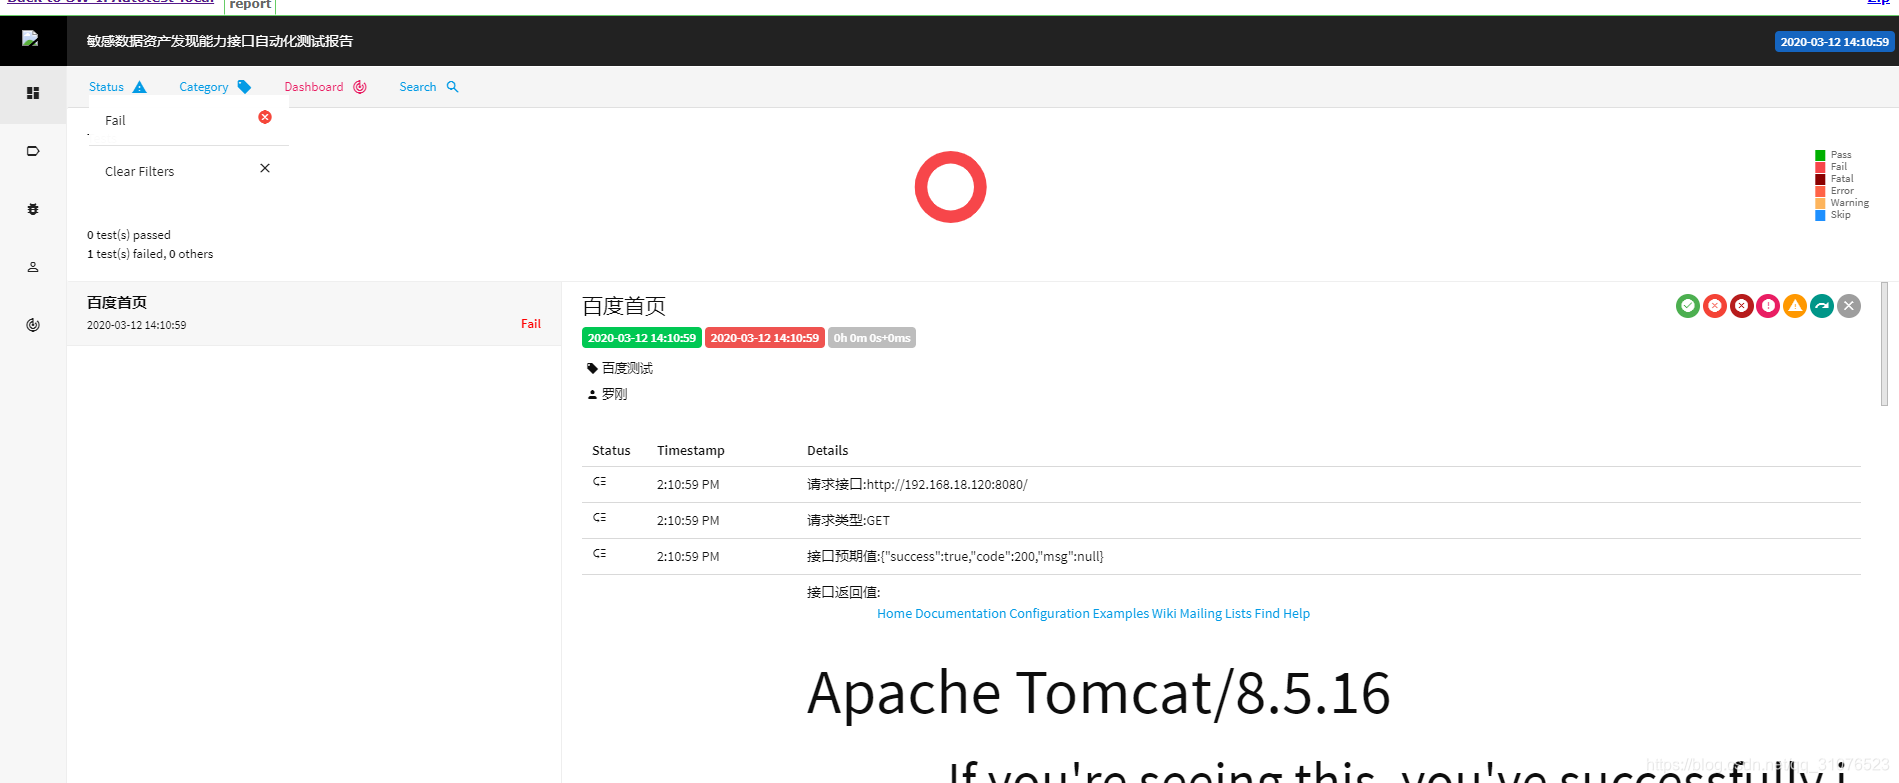
Task: Click the Status column header in steps table
Action: pyautogui.click(x=611, y=451)
